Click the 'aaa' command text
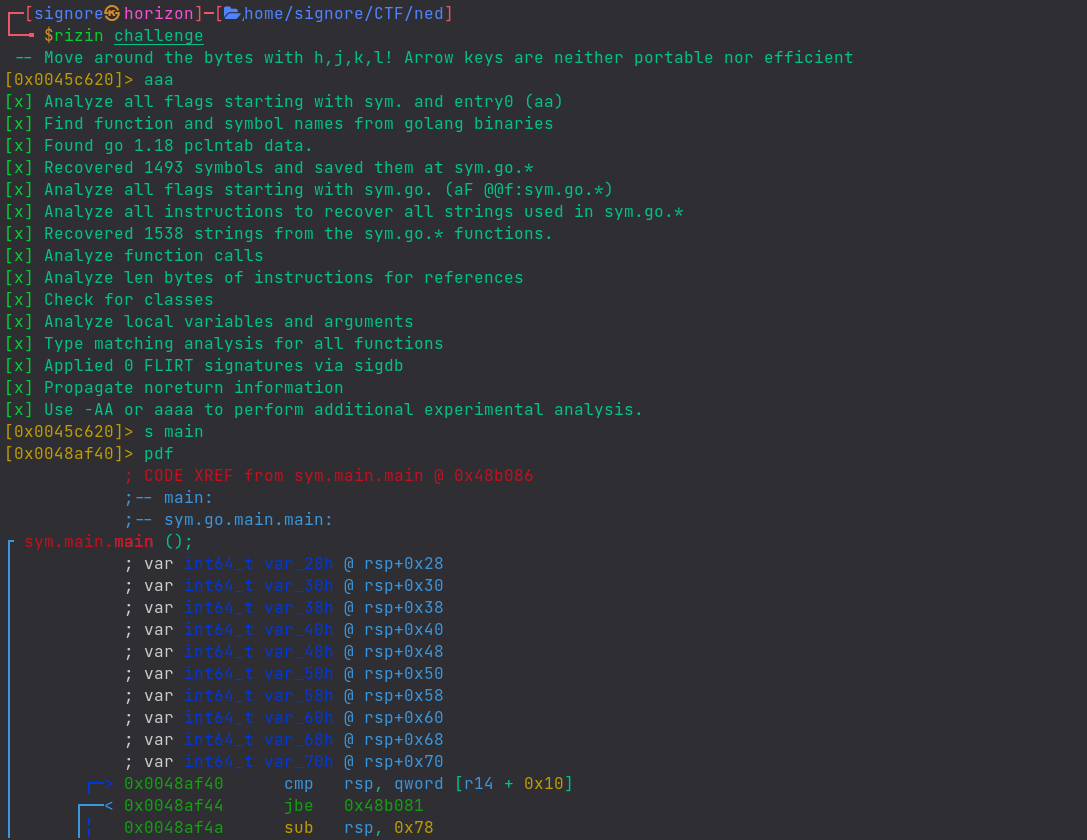The image size is (1087, 840). click(x=158, y=80)
